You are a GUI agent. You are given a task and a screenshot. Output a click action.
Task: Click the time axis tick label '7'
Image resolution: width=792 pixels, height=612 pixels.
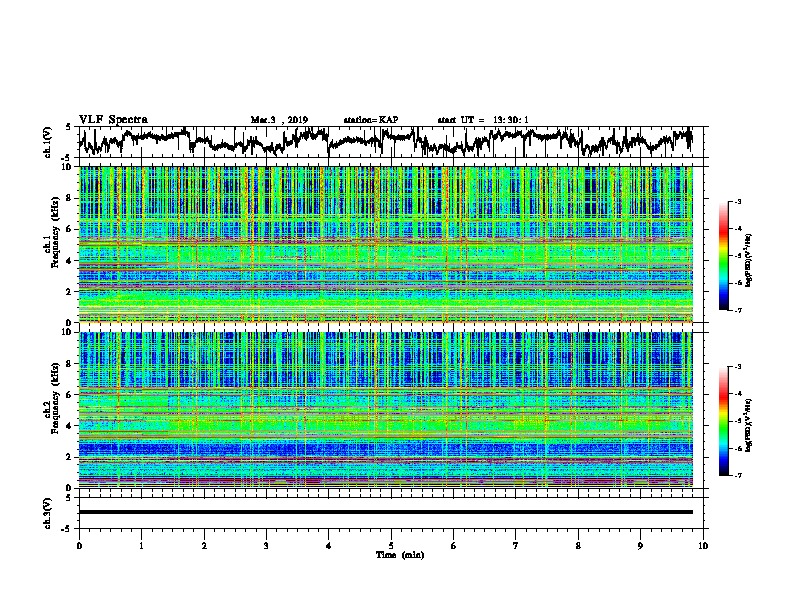[516, 546]
